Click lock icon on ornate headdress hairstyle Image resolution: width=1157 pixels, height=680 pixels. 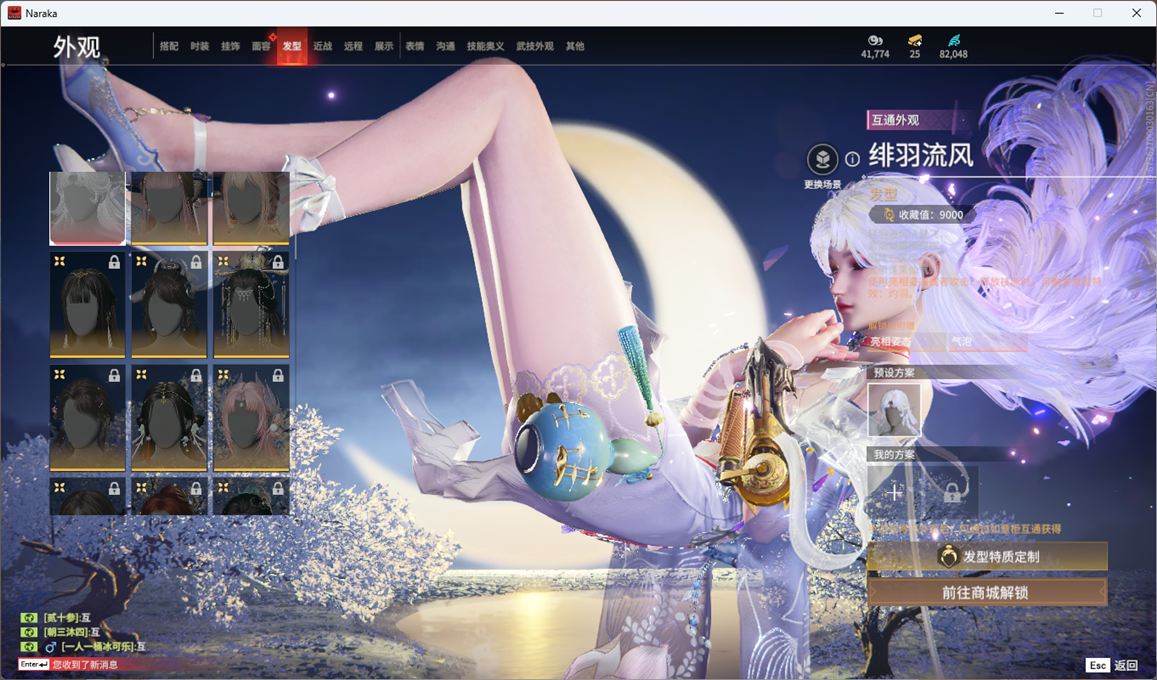[x=278, y=262]
